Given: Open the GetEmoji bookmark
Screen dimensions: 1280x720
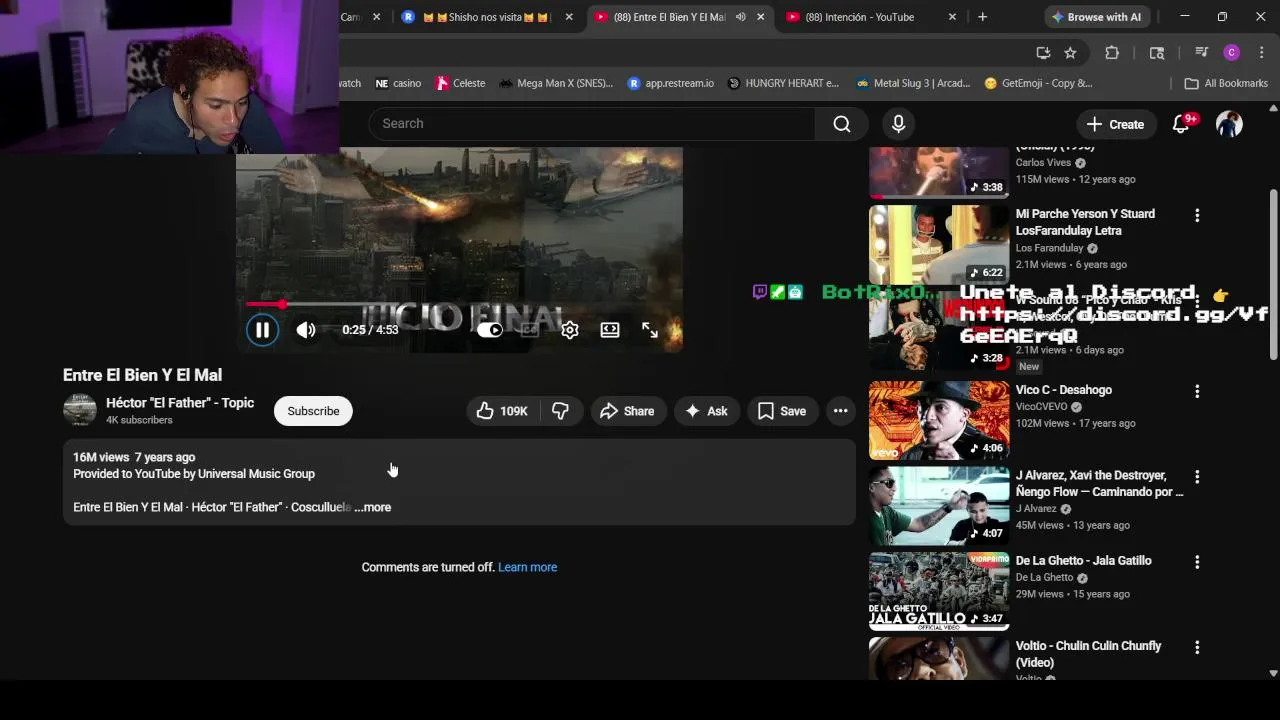Looking at the screenshot, I should (1039, 83).
